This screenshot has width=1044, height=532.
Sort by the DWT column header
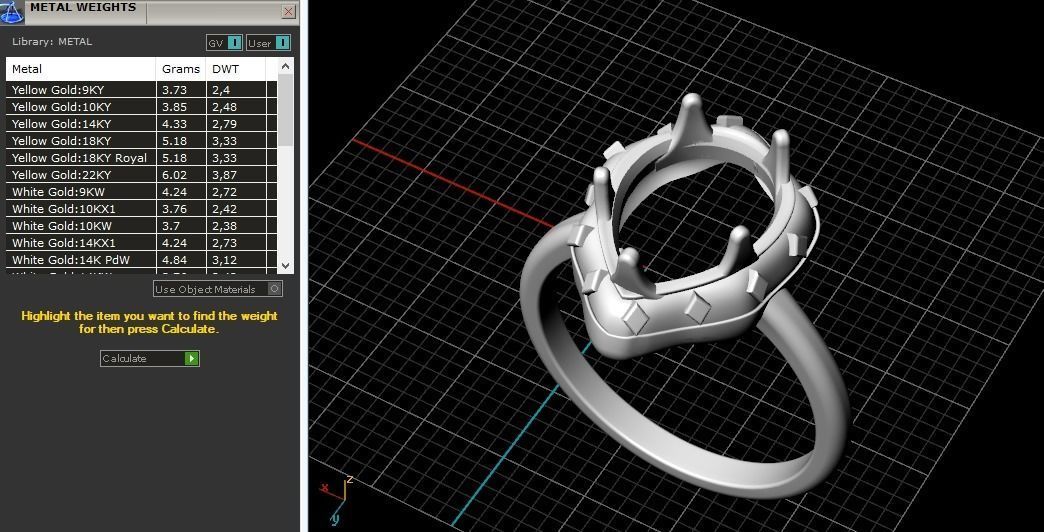click(x=236, y=69)
